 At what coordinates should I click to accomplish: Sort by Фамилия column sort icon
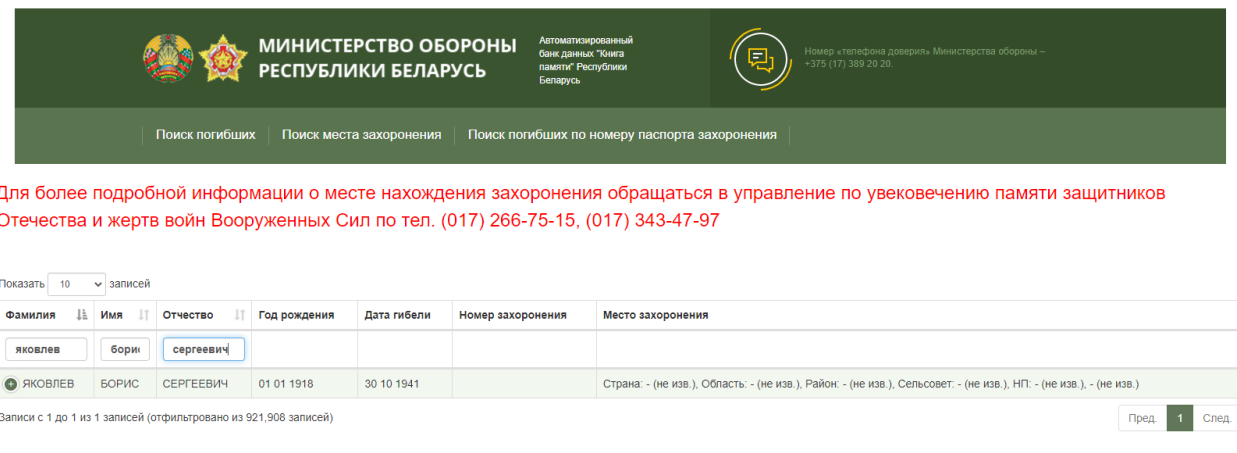pos(81,315)
